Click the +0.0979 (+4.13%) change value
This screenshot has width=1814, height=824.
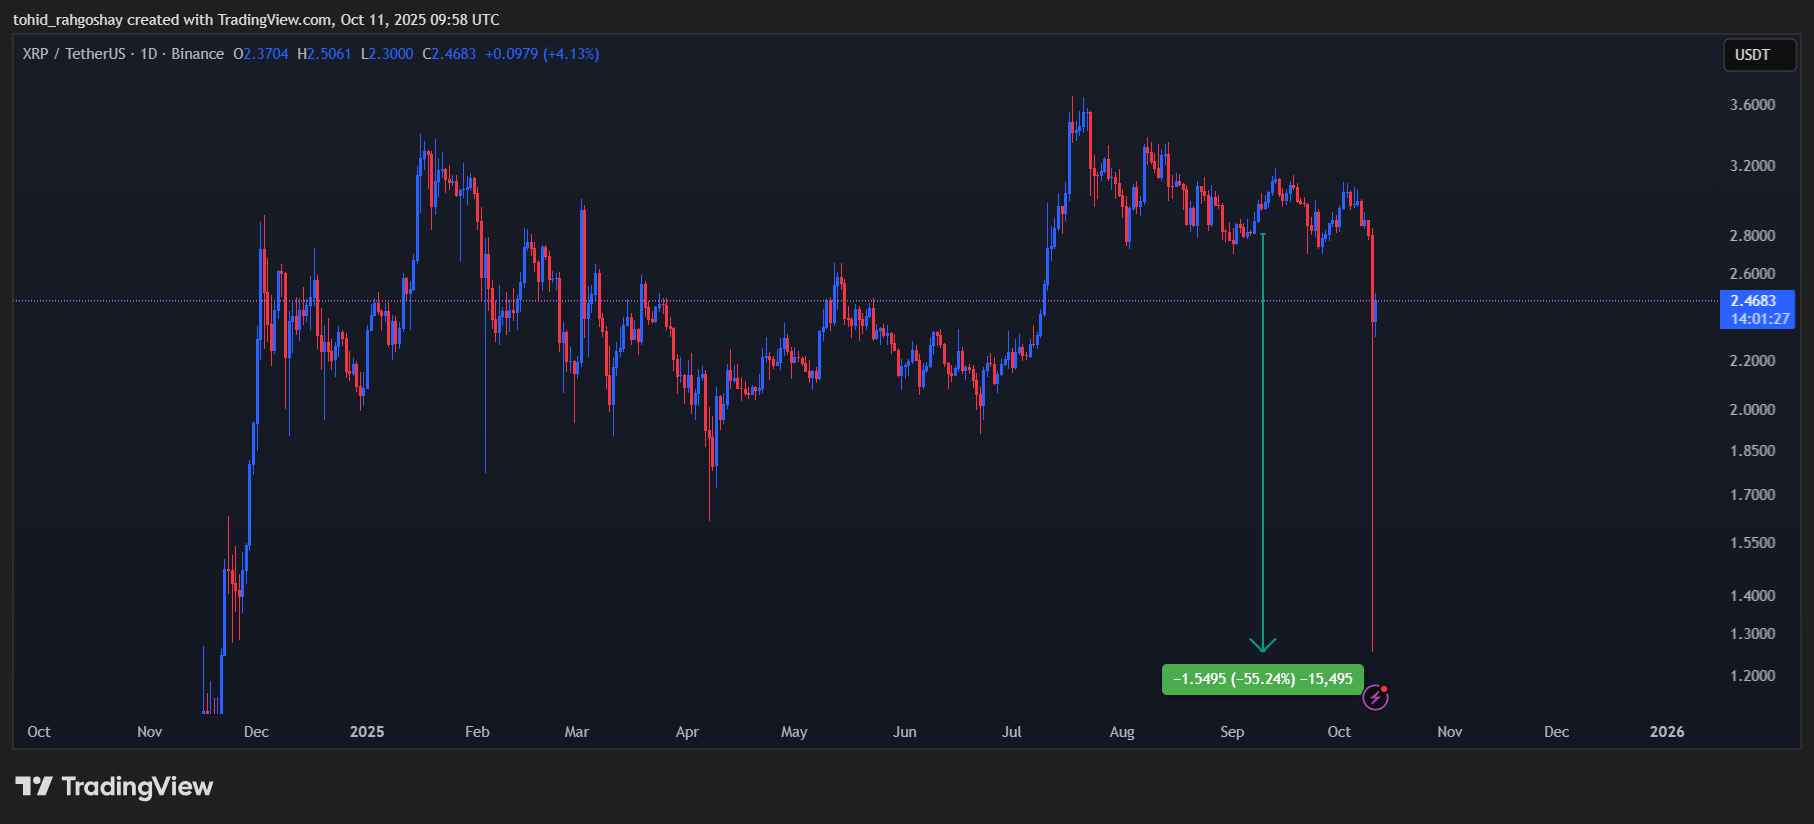(x=542, y=54)
